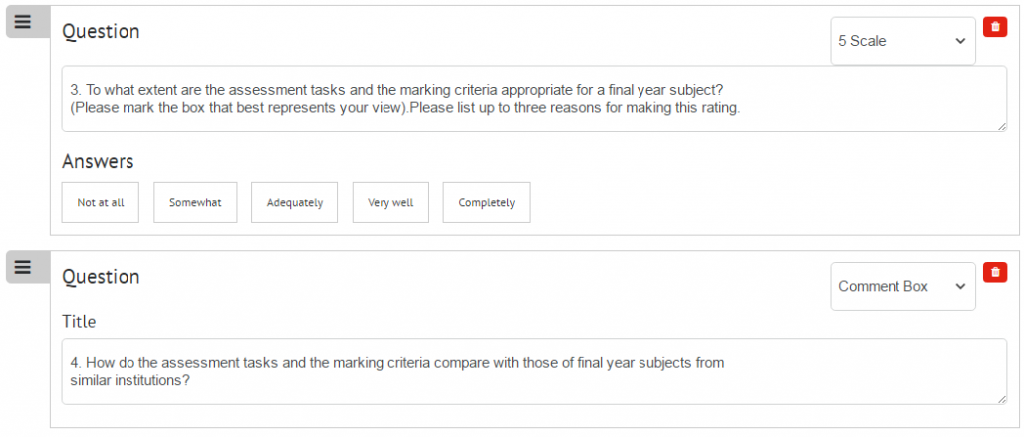Delete question 3 with the red trash icon
The image size is (1024, 437).
coord(995,27)
